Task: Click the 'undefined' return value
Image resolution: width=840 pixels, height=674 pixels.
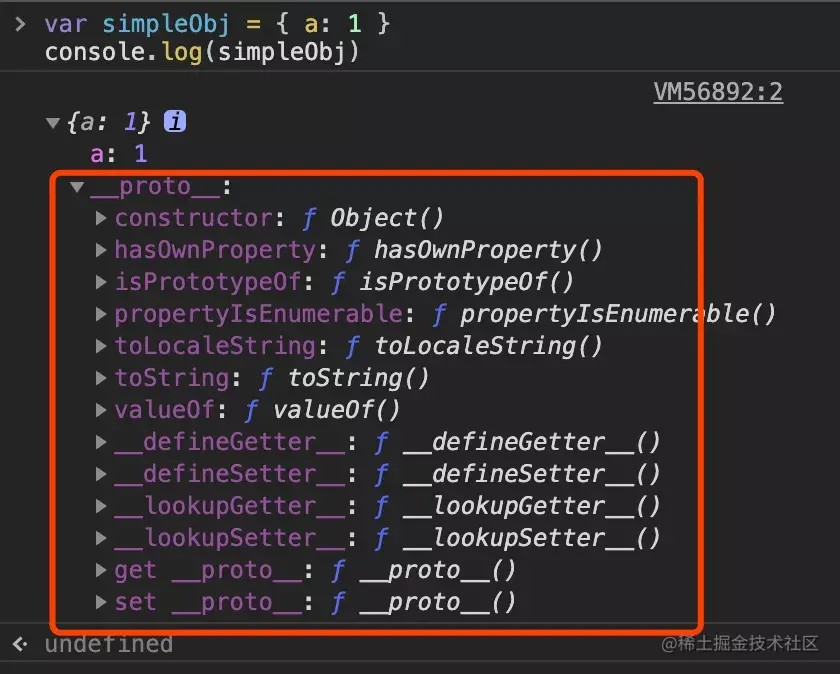Action: coord(109,645)
